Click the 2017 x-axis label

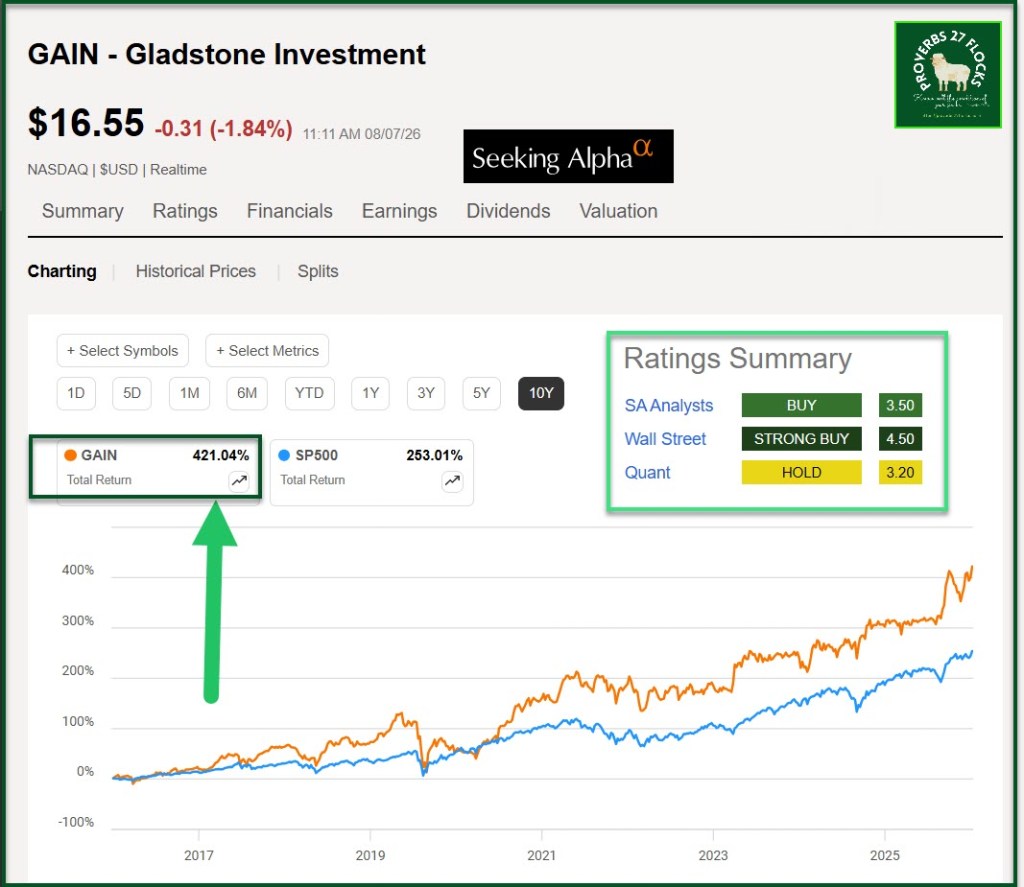(x=199, y=855)
